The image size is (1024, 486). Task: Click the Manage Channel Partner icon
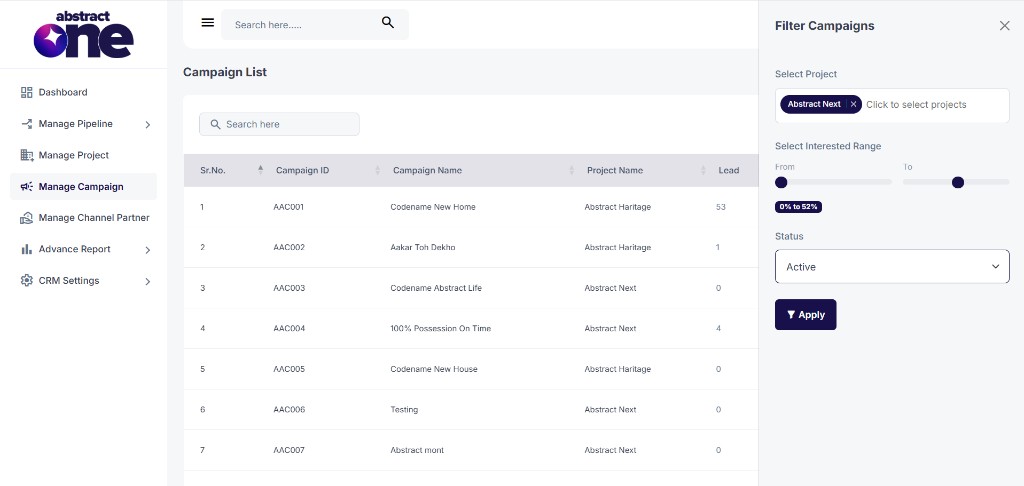point(27,218)
